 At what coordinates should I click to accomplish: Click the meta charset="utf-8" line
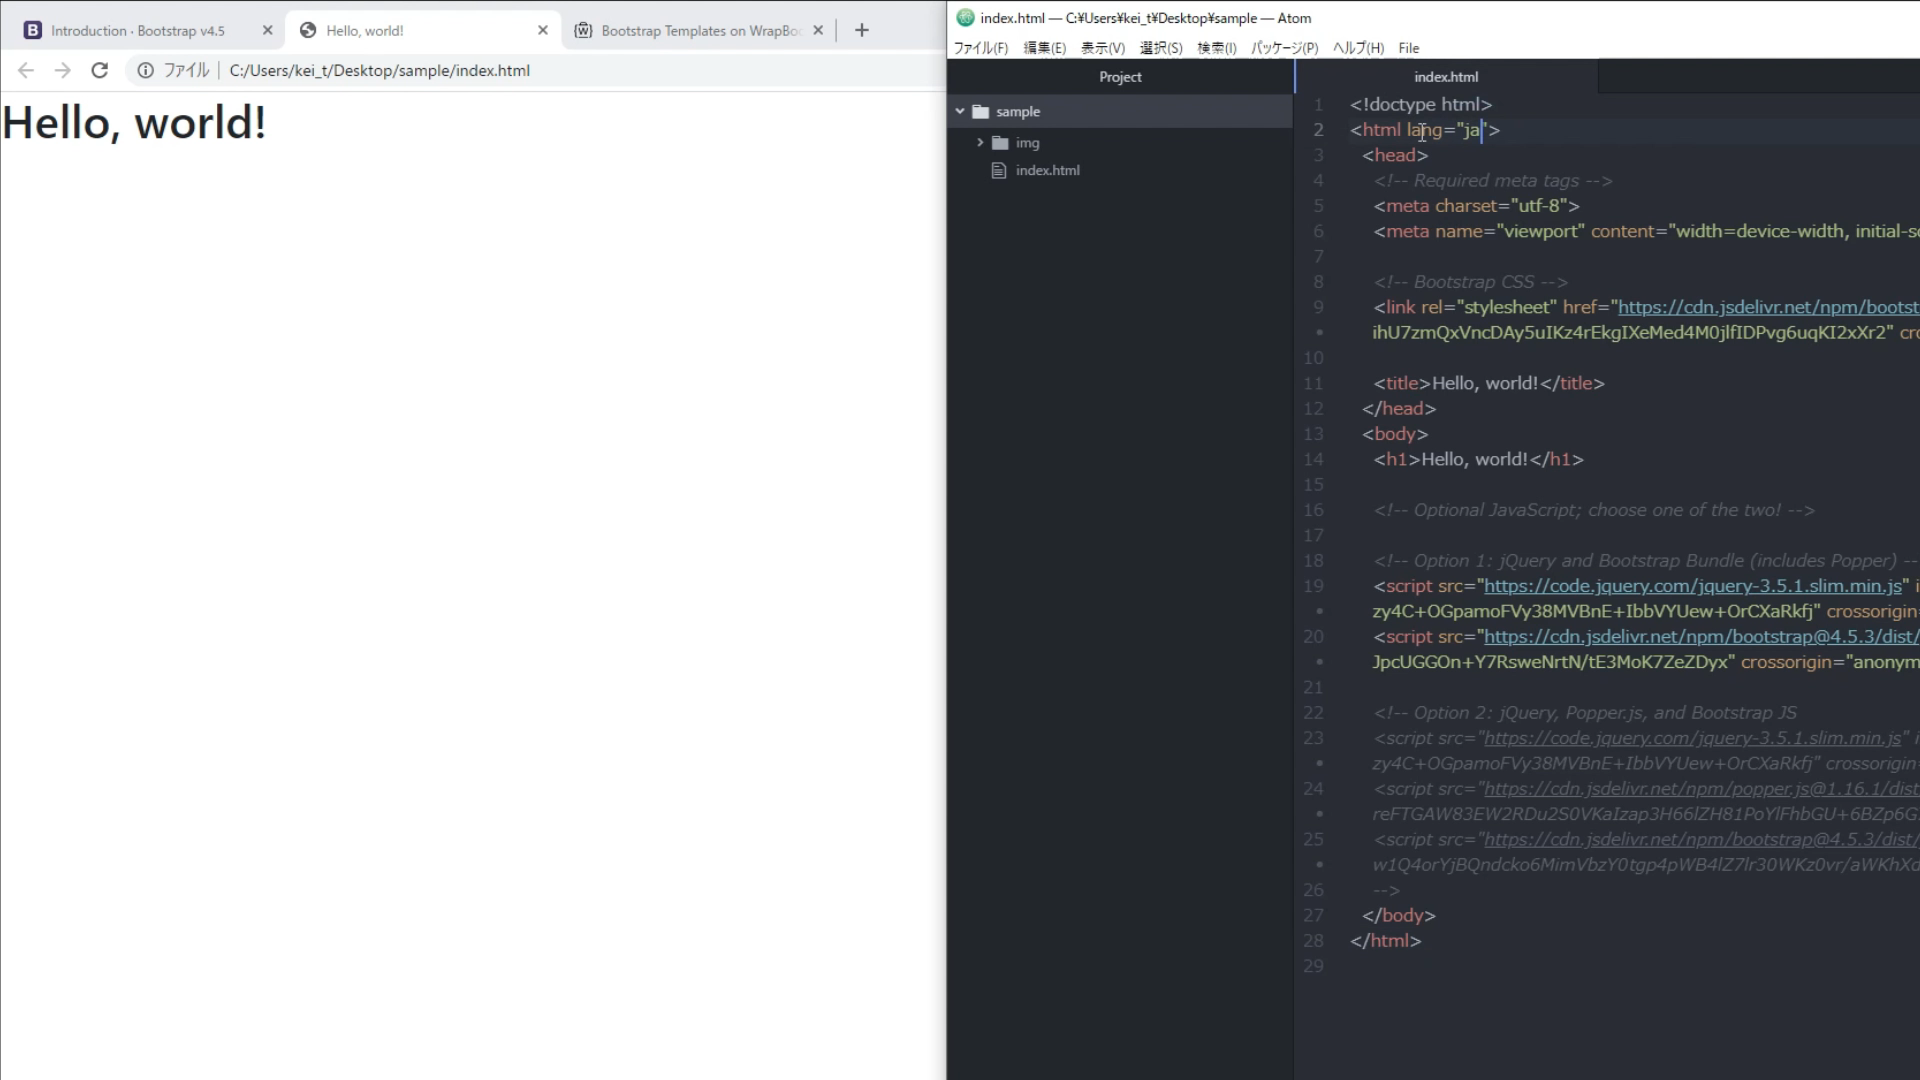pyautogui.click(x=1477, y=206)
